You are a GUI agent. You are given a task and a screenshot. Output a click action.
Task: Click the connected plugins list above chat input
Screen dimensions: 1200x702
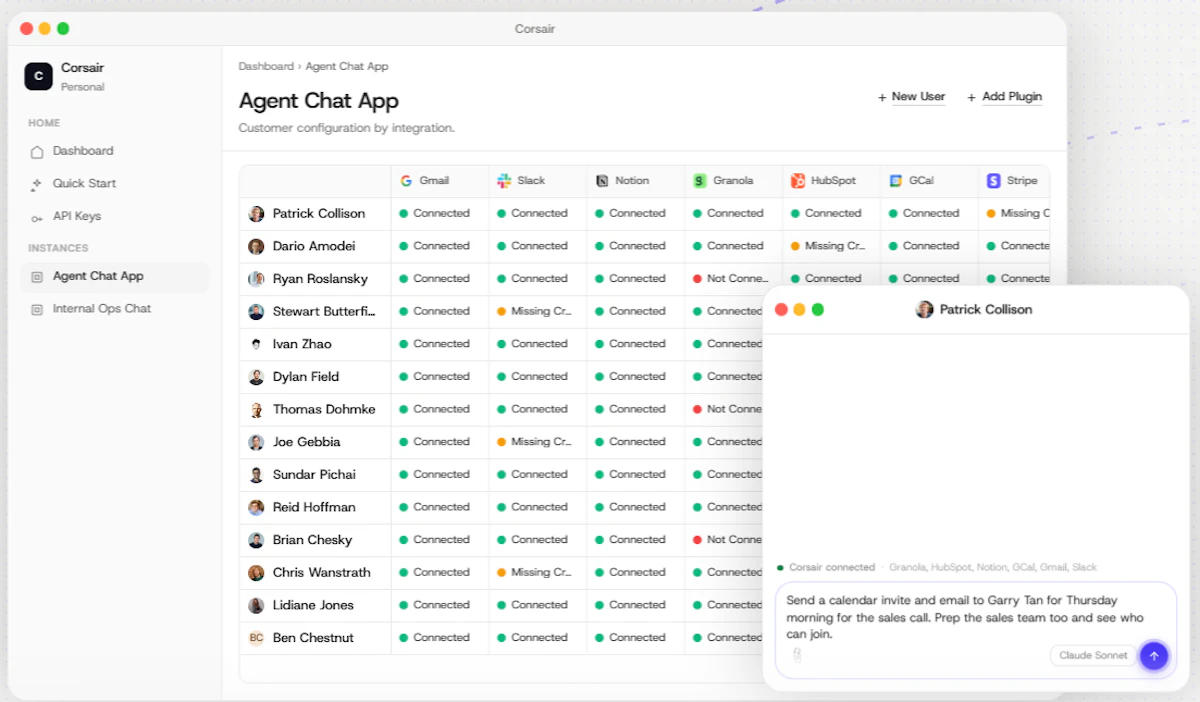click(x=993, y=568)
